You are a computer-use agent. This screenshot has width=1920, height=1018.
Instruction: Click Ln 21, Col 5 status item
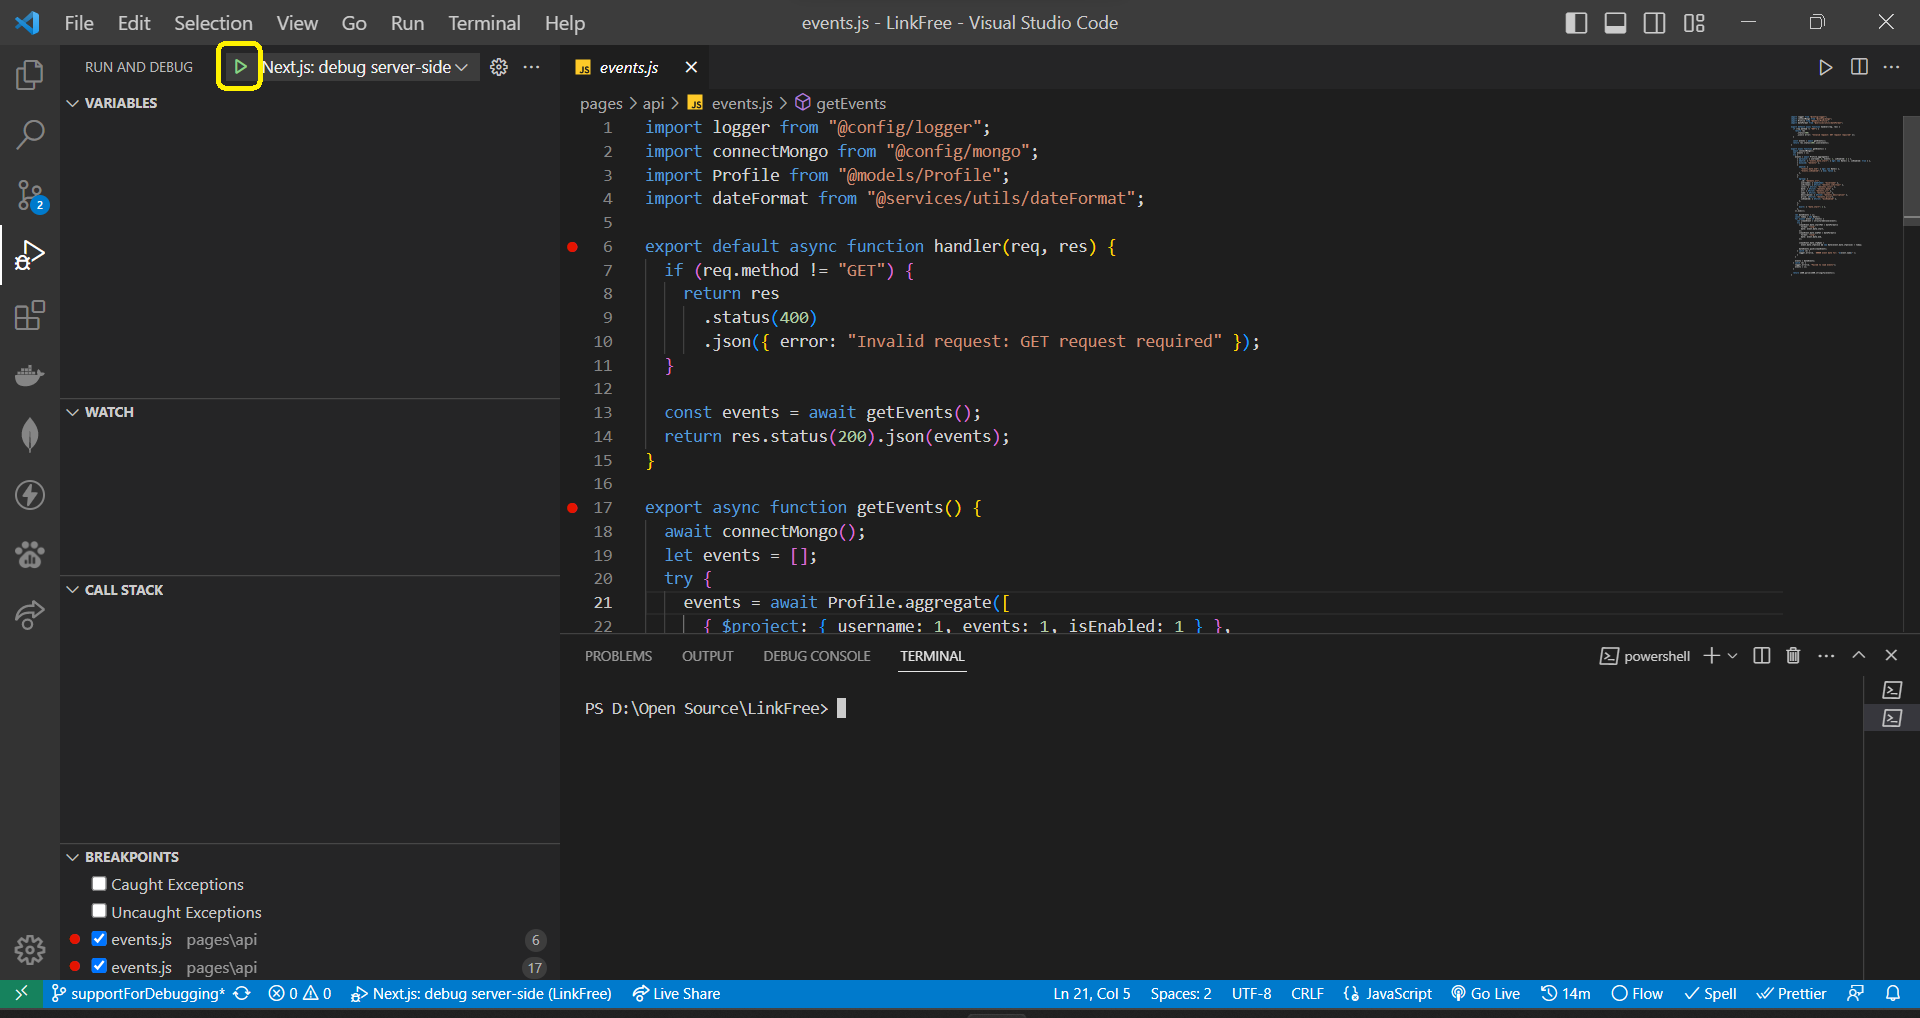[1091, 993]
